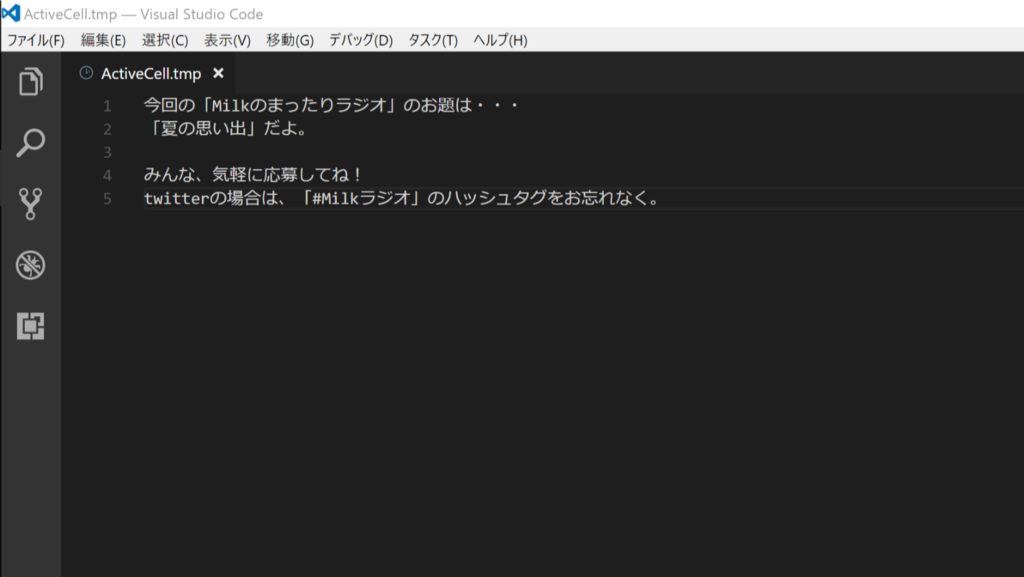Open the Explorer view in activity bar

[31, 82]
